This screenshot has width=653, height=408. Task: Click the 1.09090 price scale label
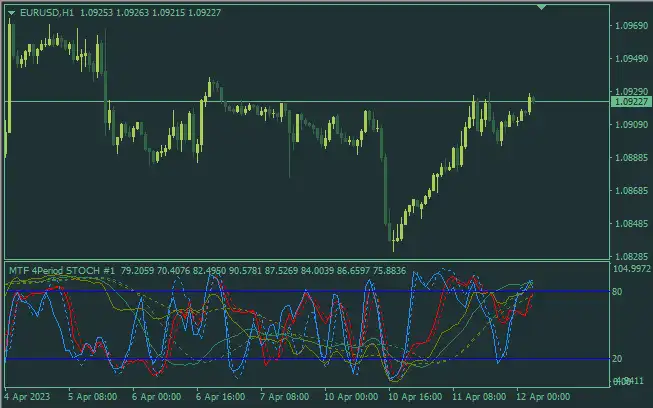pyautogui.click(x=631, y=124)
